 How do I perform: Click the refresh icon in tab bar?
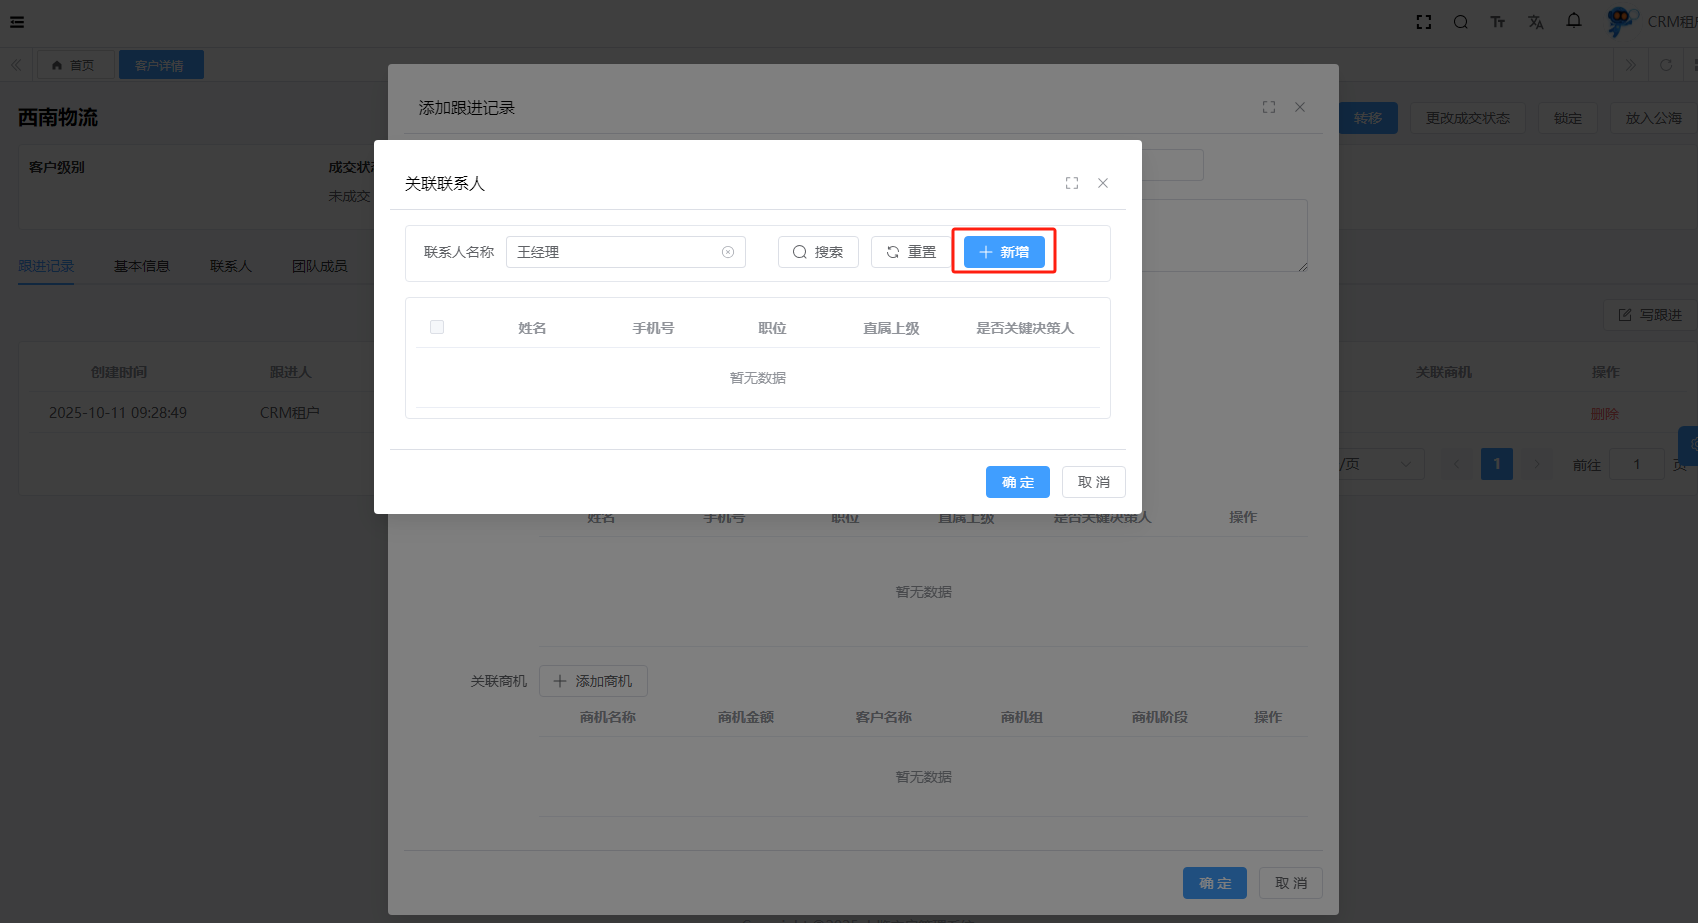1666,65
